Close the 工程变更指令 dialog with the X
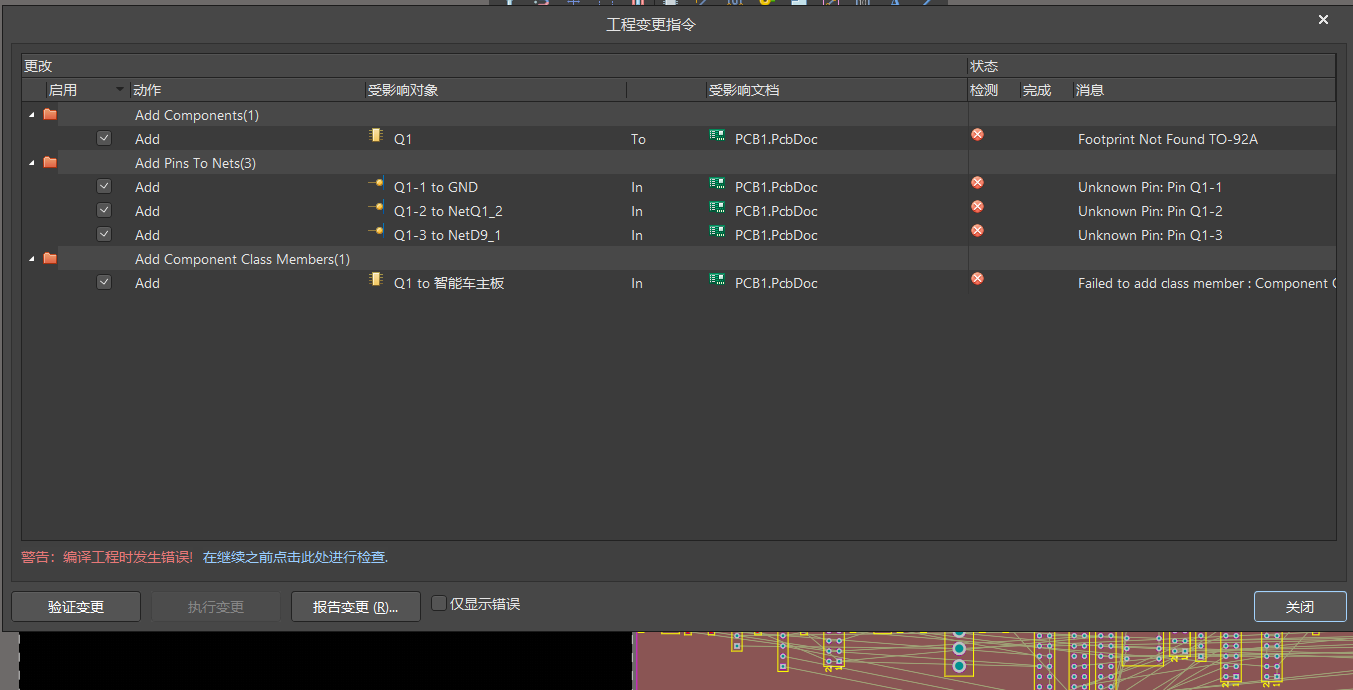 coord(1323,20)
